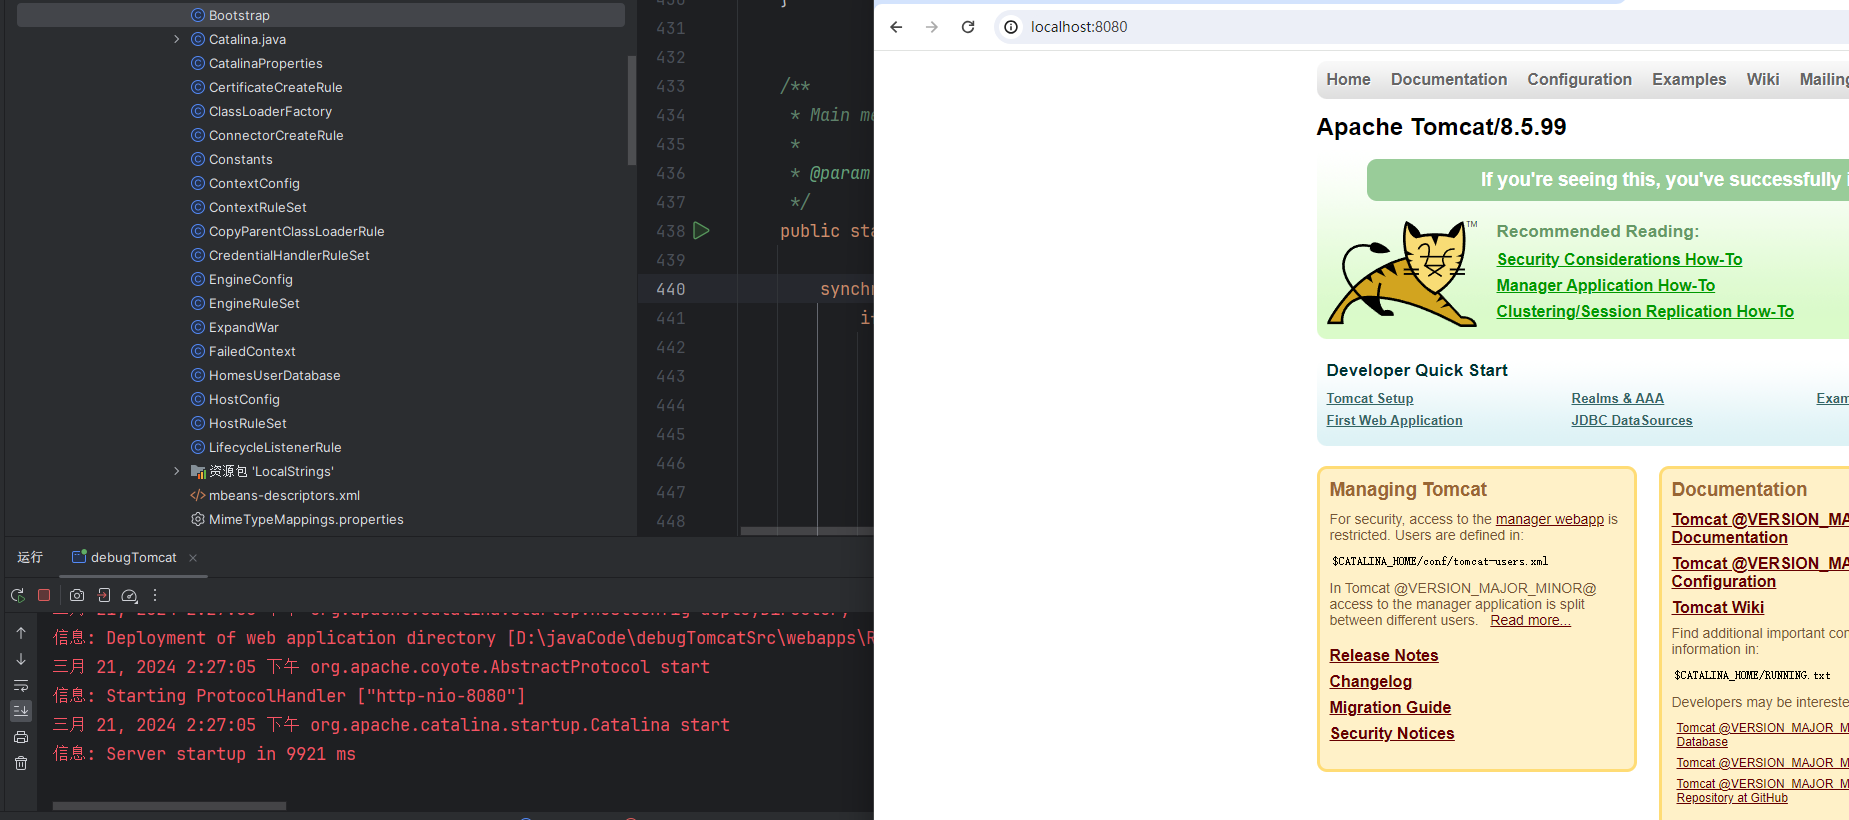View site information icon in address bar
Viewport: 1849px width, 820px height.
[x=1011, y=27]
